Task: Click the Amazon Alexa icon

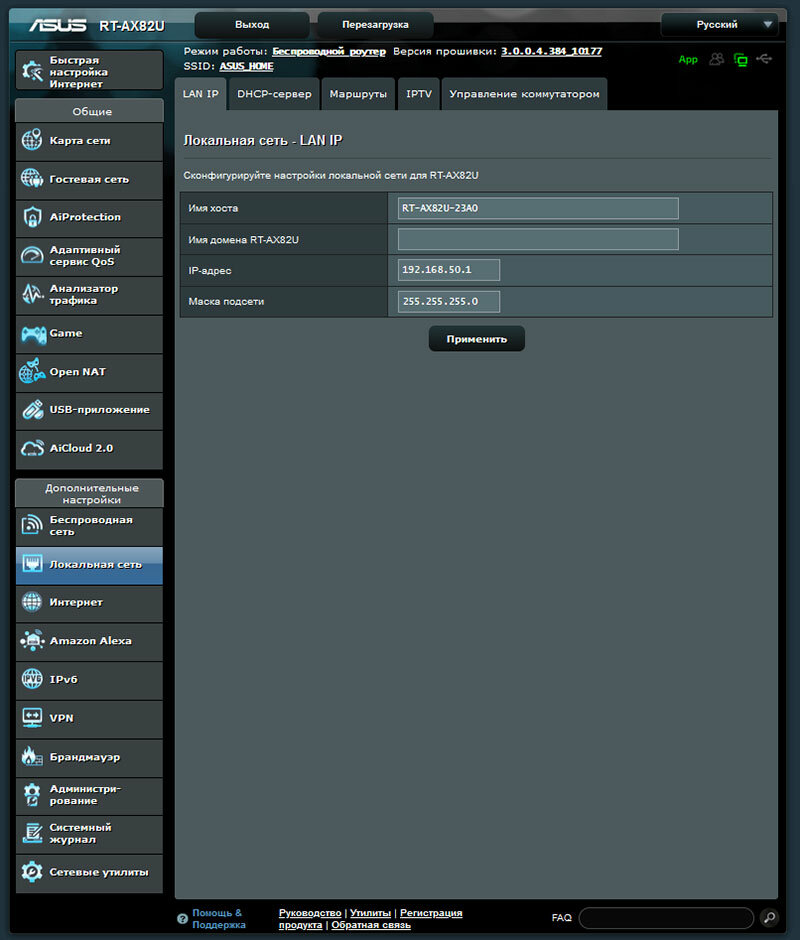Action: click(x=32, y=640)
